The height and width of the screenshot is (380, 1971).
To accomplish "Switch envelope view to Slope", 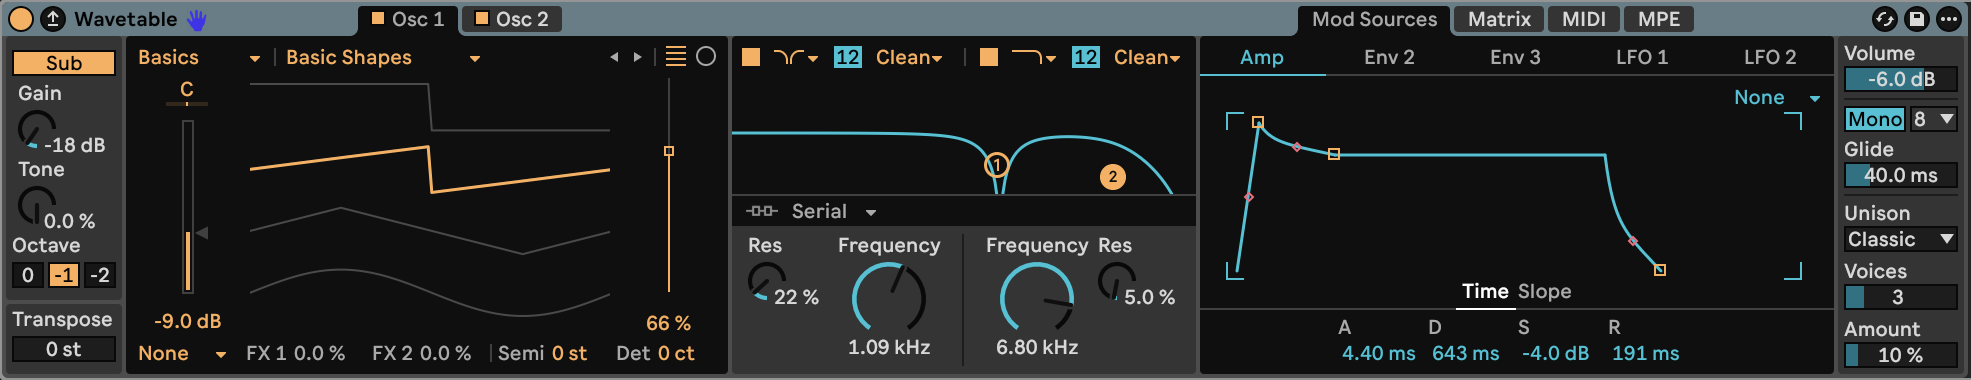I will (x=1544, y=292).
